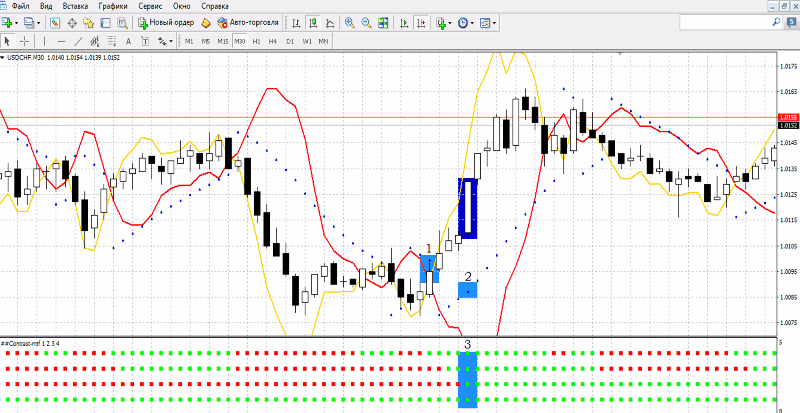Click the zoom out magnifier icon

[x=366, y=22]
